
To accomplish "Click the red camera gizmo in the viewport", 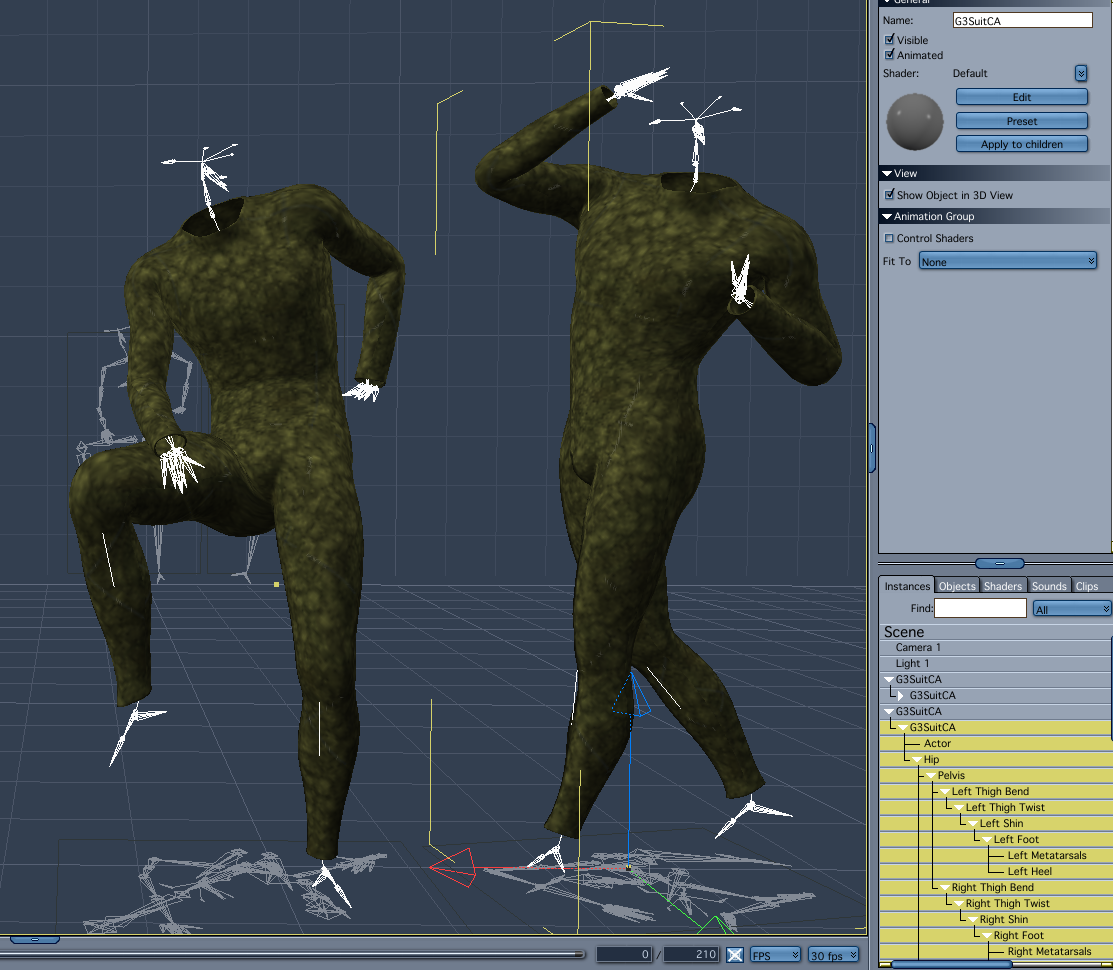I will [454, 867].
